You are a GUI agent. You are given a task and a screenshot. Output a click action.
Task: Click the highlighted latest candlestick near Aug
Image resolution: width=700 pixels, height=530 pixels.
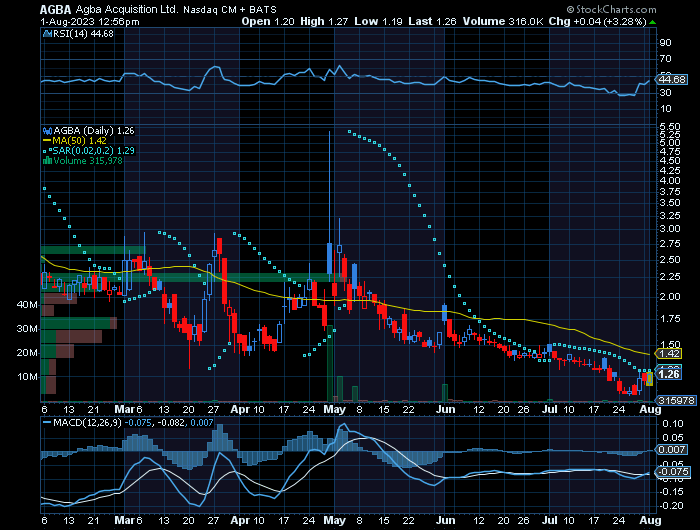click(650, 379)
